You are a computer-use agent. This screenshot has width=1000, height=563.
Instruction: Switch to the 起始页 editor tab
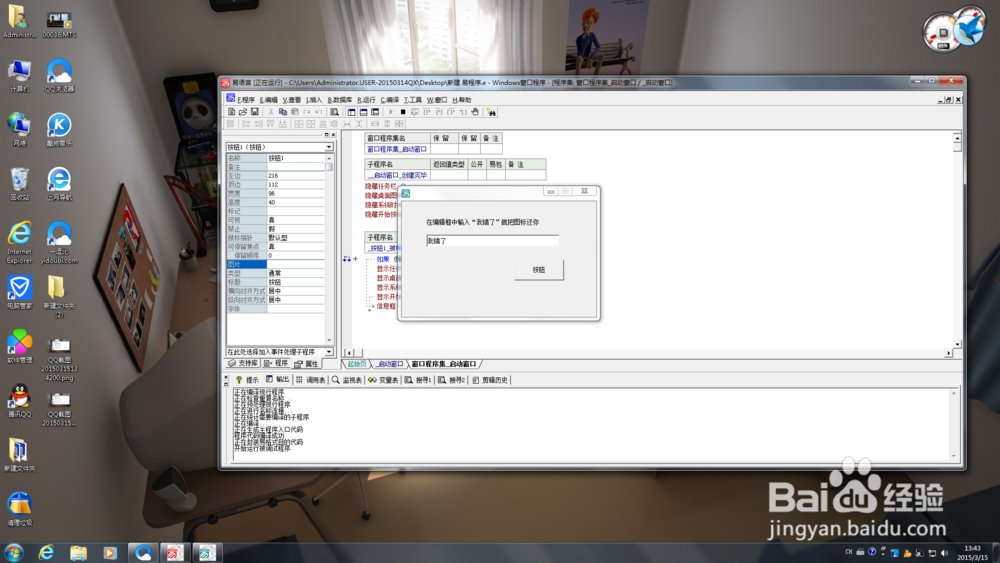point(357,363)
